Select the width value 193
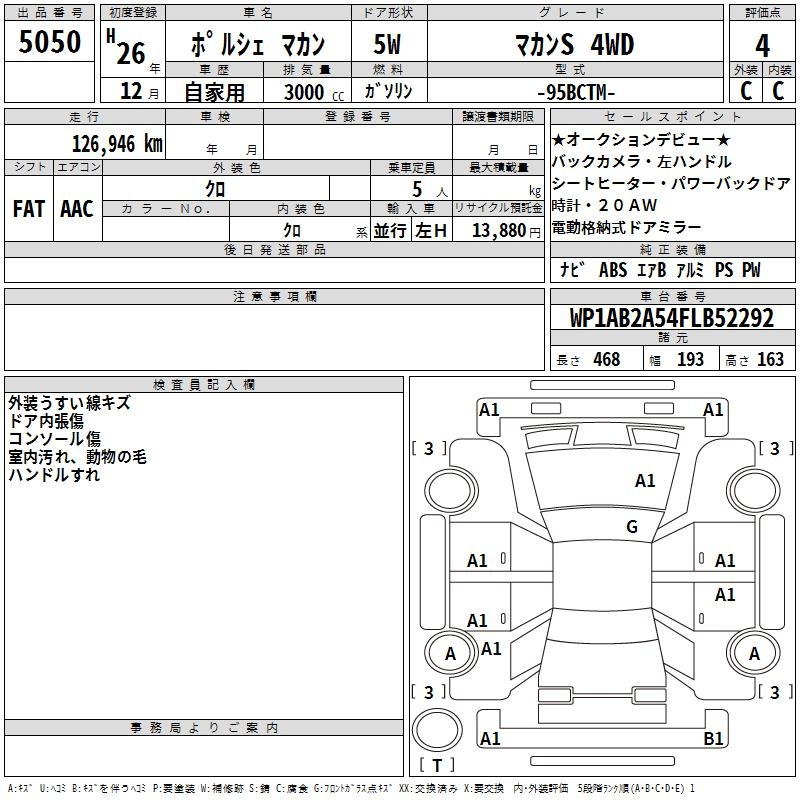The height and width of the screenshot is (800, 800). pos(690,359)
